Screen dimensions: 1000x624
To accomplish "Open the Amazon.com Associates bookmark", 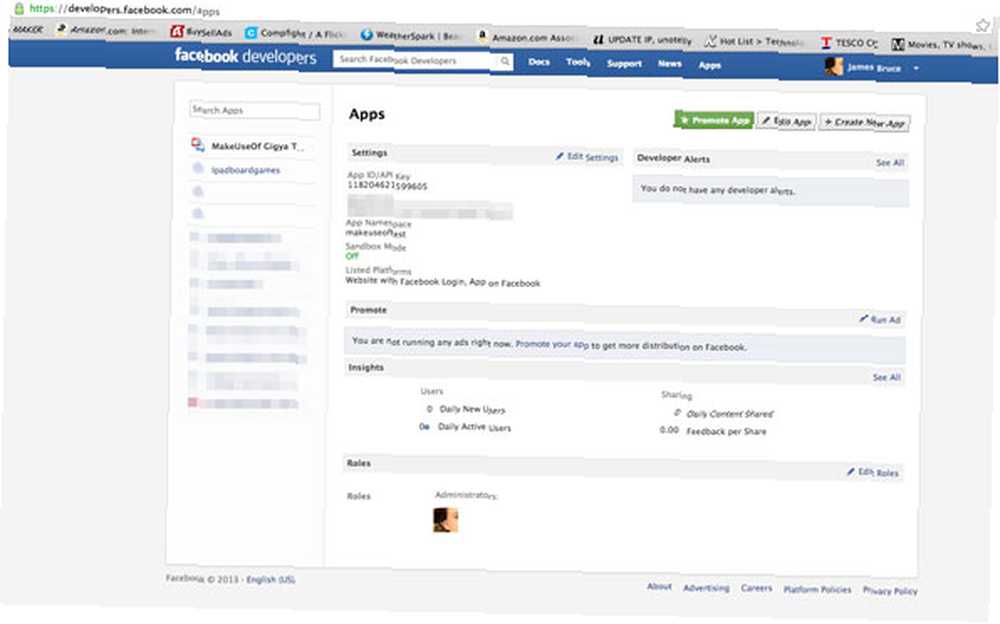I will [528, 38].
